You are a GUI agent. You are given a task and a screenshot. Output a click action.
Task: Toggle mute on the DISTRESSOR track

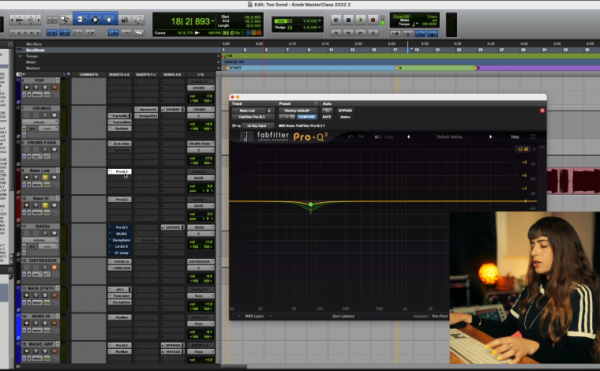54,267
